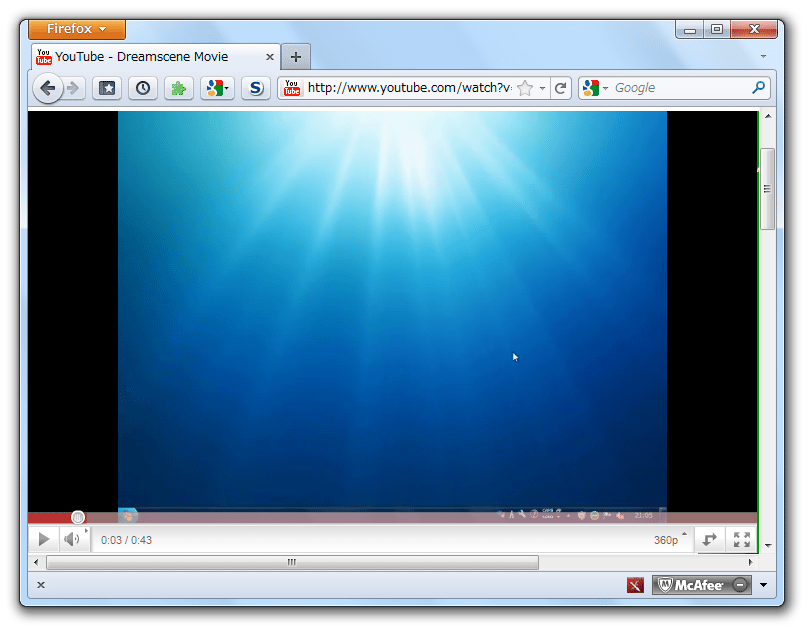The width and height of the screenshot is (809, 630).
Task: Click the Google toolbar button with dropdown
Action: (217, 88)
